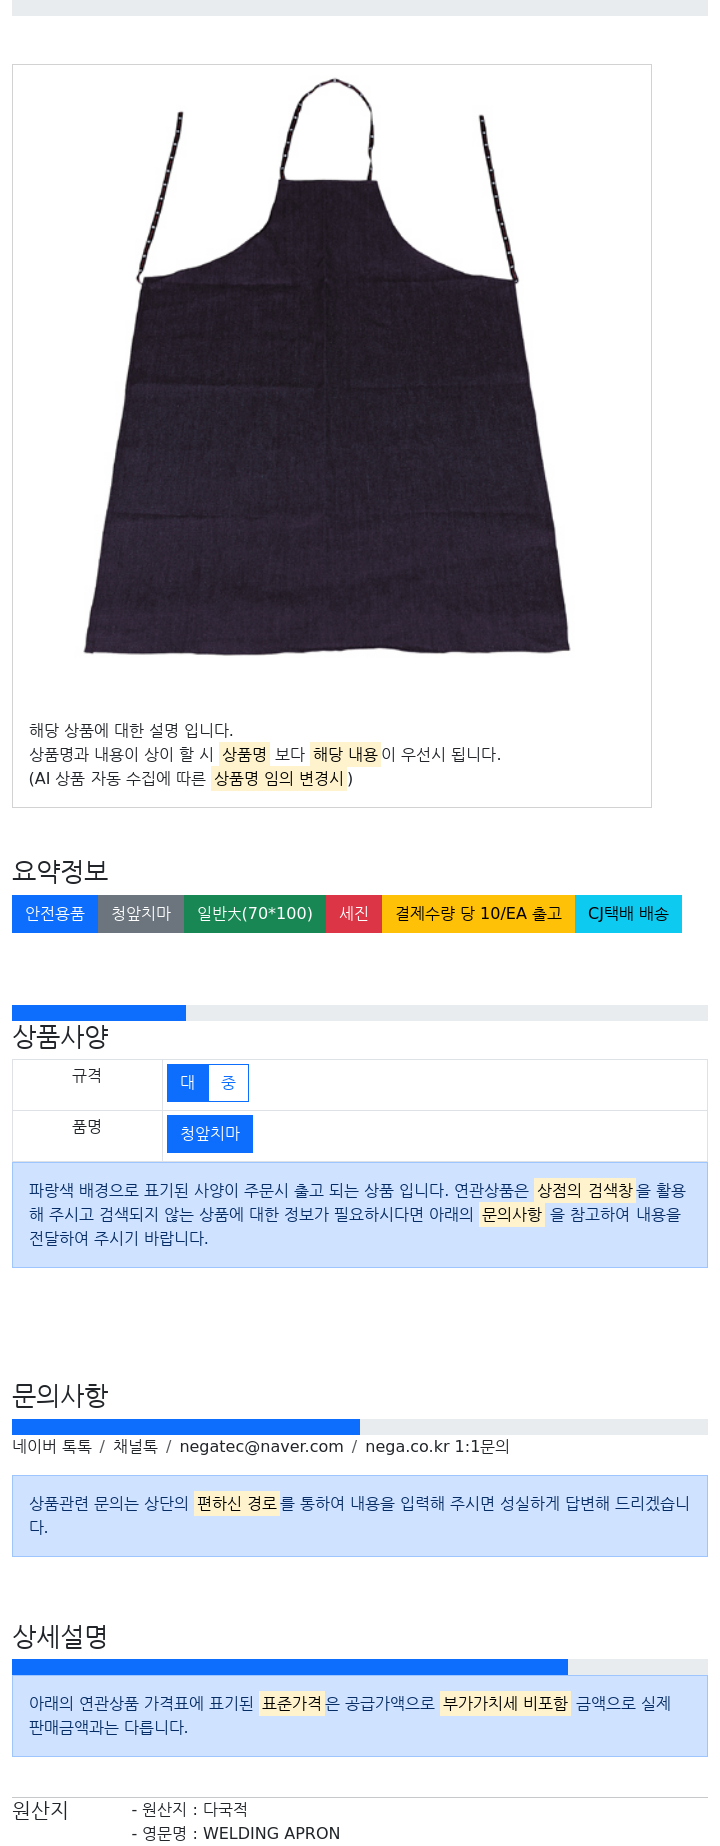720x1846 pixels.
Task: Click the highlighted 상점의 검색창 text
Action: tap(585, 1190)
